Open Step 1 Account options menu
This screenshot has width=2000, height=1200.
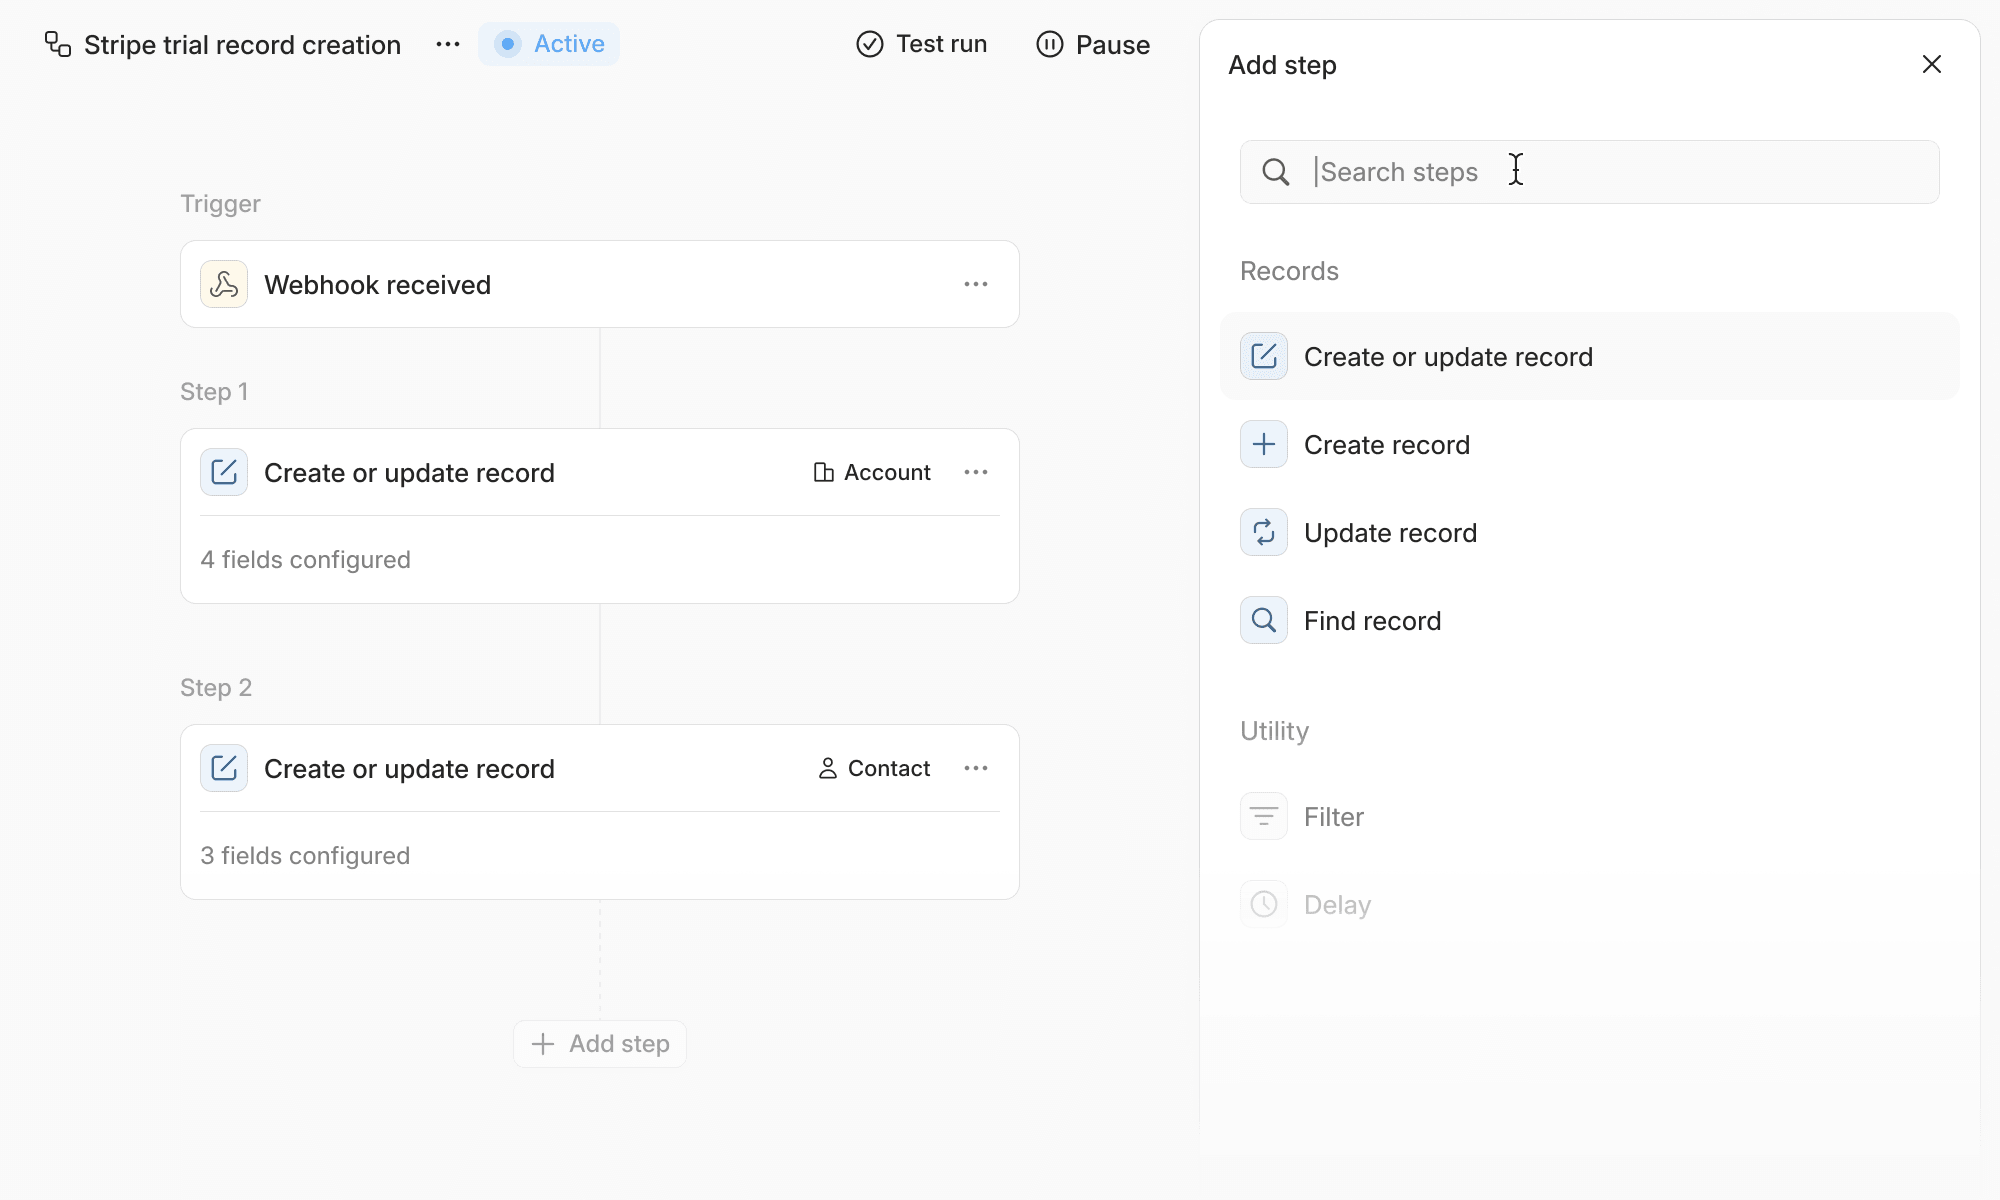(976, 472)
